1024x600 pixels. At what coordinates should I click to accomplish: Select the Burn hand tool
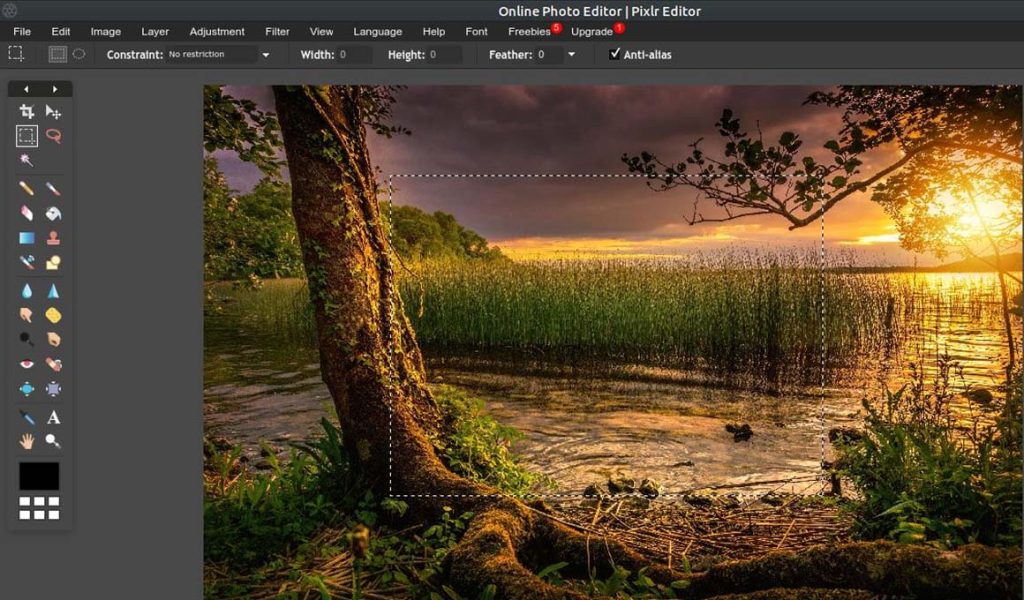pos(54,339)
